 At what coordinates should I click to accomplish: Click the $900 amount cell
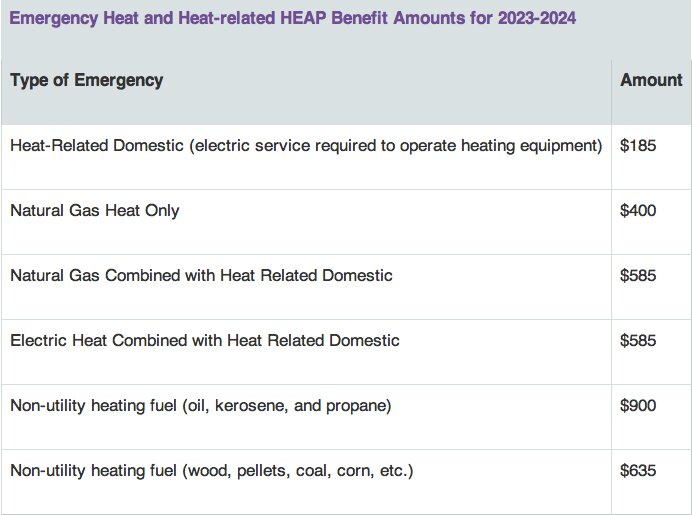[x=638, y=405]
